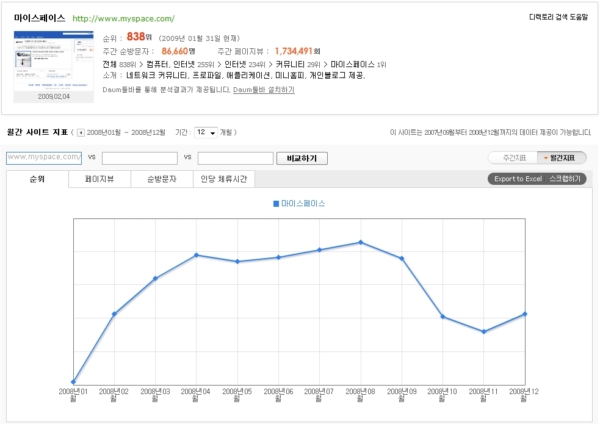600x424 pixels.
Task: Switch to 주간지표 weekly view
Action: pos(514,158)
